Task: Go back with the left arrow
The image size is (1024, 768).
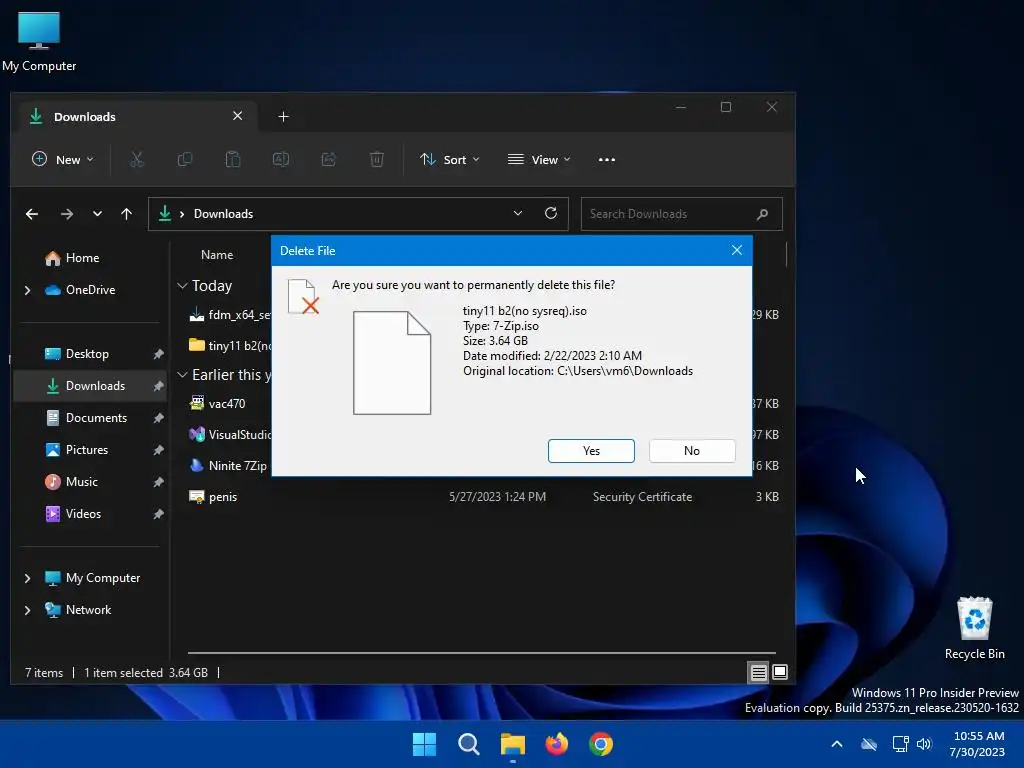Action: click(x=32, y=214)
